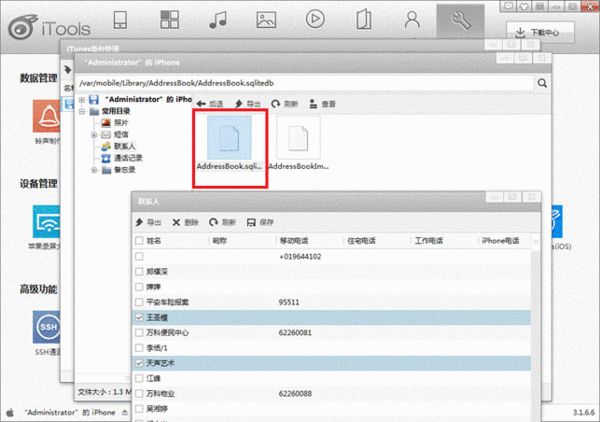Click phone number 62260081

pos(295,332)
